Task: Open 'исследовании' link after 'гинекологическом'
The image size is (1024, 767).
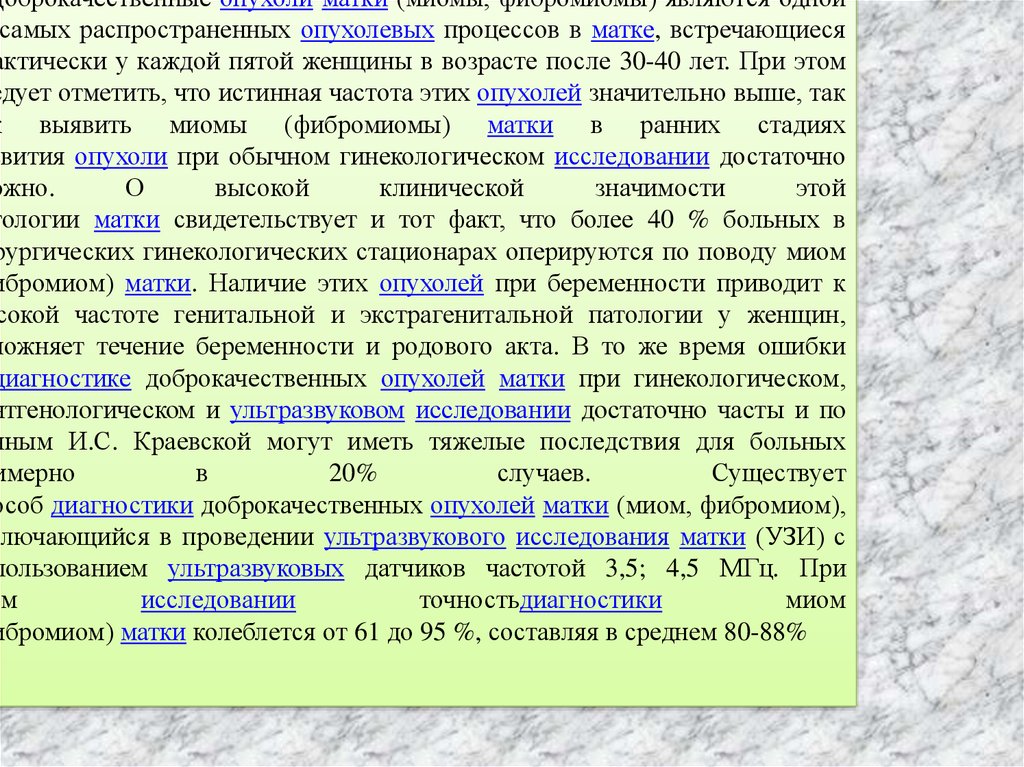Action: 632,158
